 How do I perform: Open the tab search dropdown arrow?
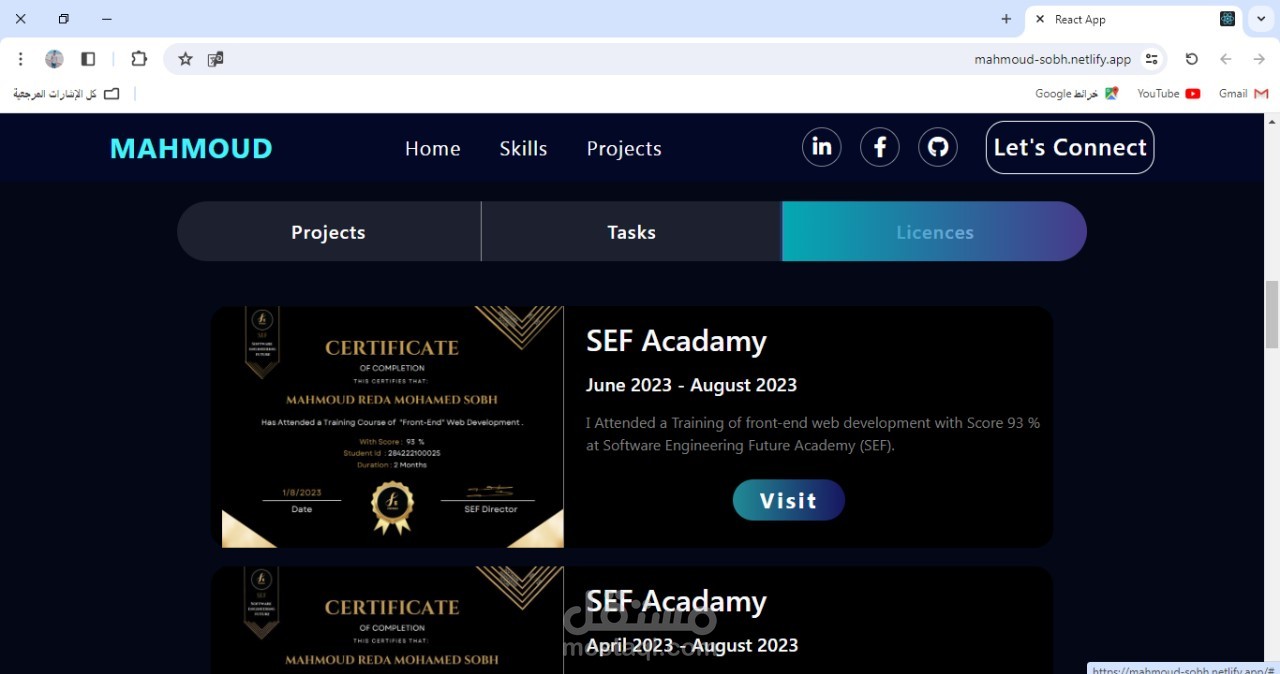(x=1261, y=19)
